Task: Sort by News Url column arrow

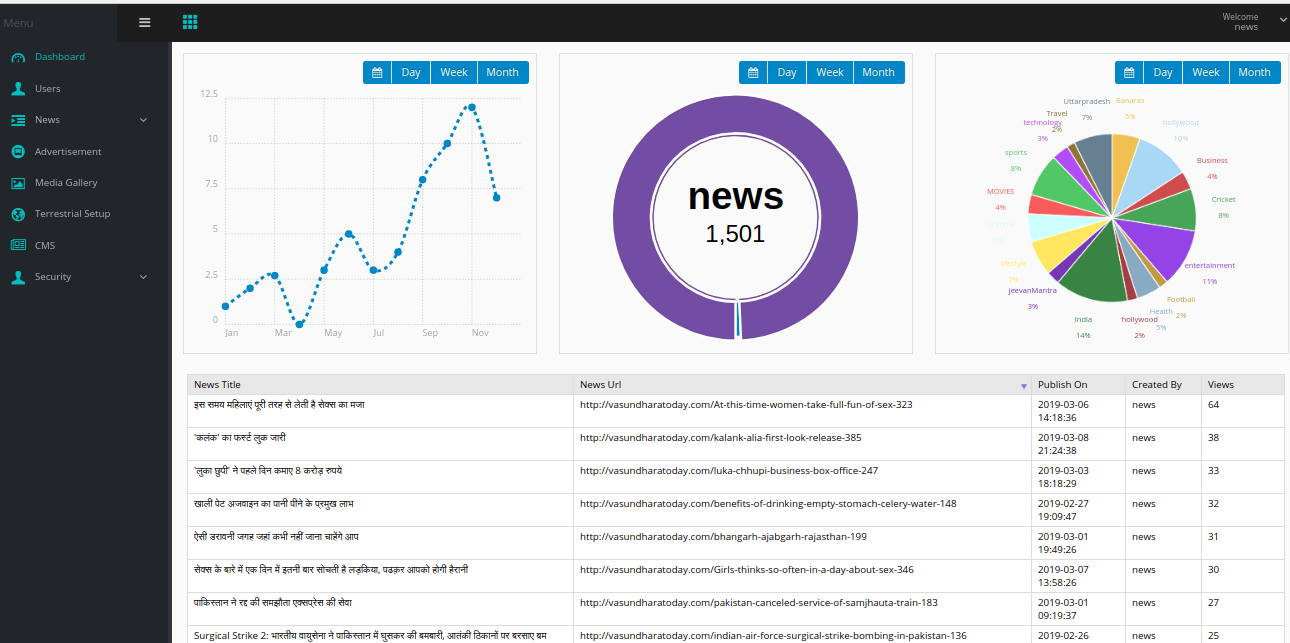Action: click(1023, 386)
